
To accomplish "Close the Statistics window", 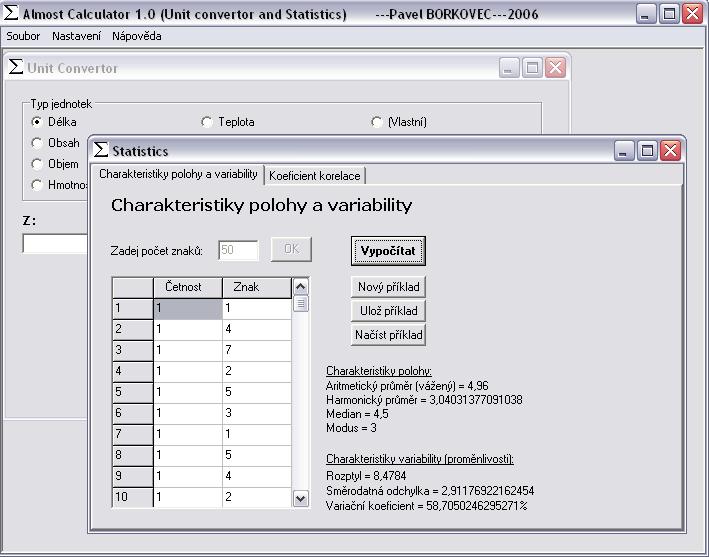I will click(x=670, y=151).
